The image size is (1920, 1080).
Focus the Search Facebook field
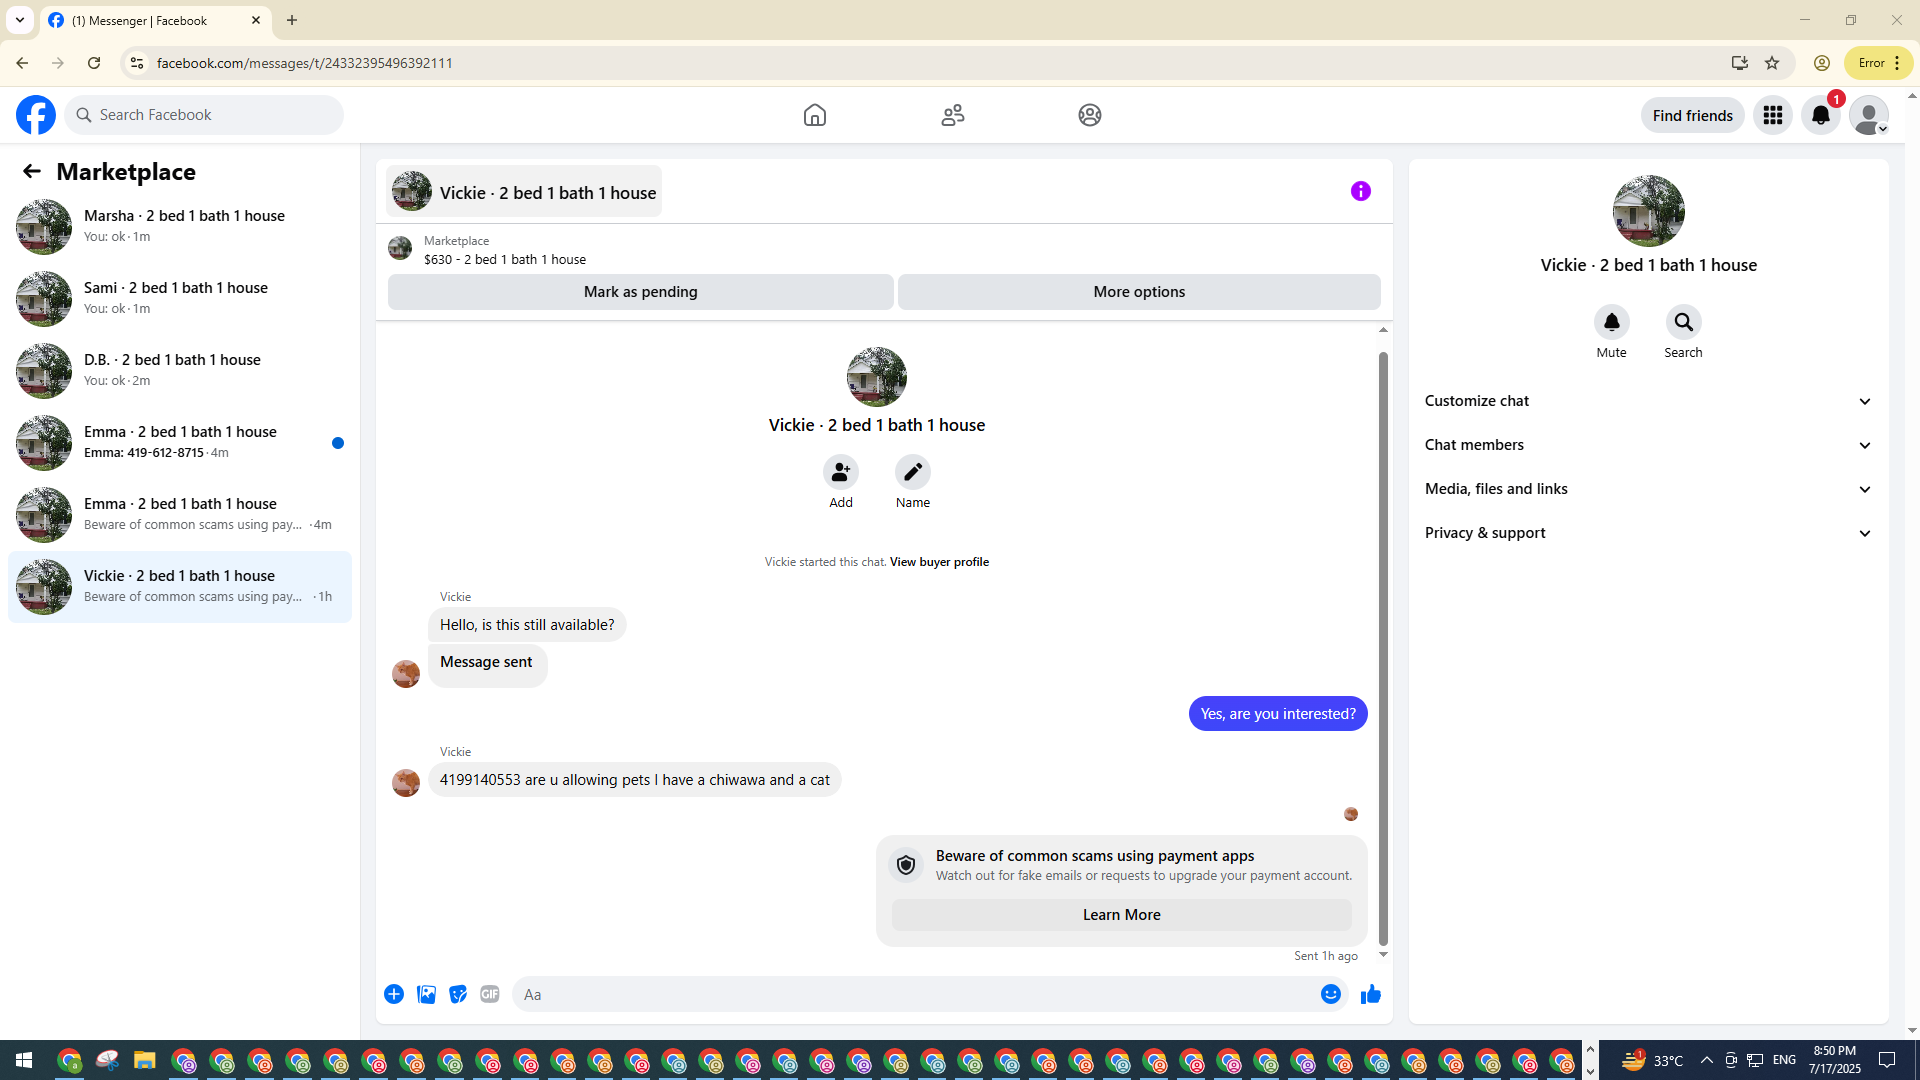pyautogui.click(x=204, y=115)
